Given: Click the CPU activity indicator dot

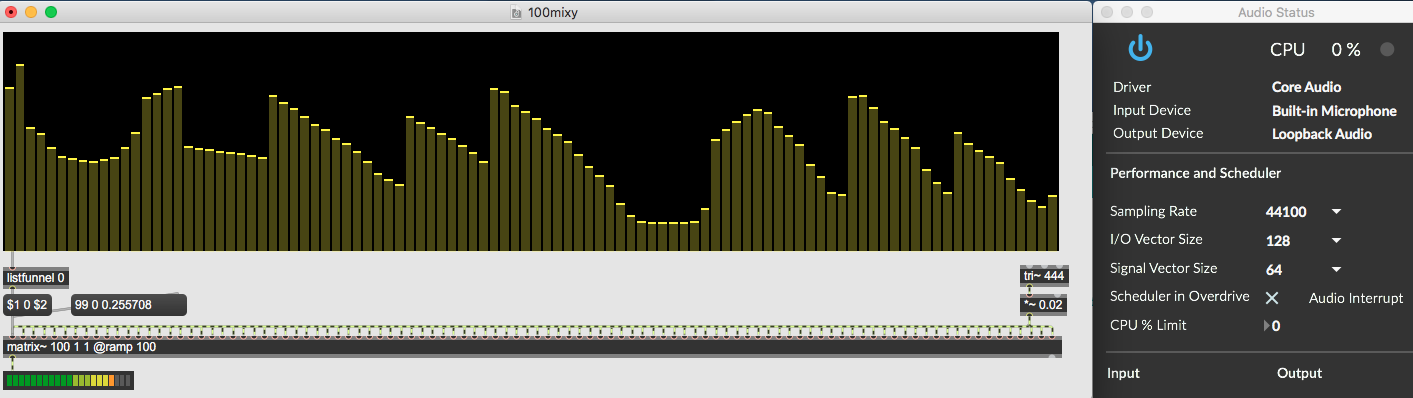Looking at the screenshot, I should coord(1387,49).
